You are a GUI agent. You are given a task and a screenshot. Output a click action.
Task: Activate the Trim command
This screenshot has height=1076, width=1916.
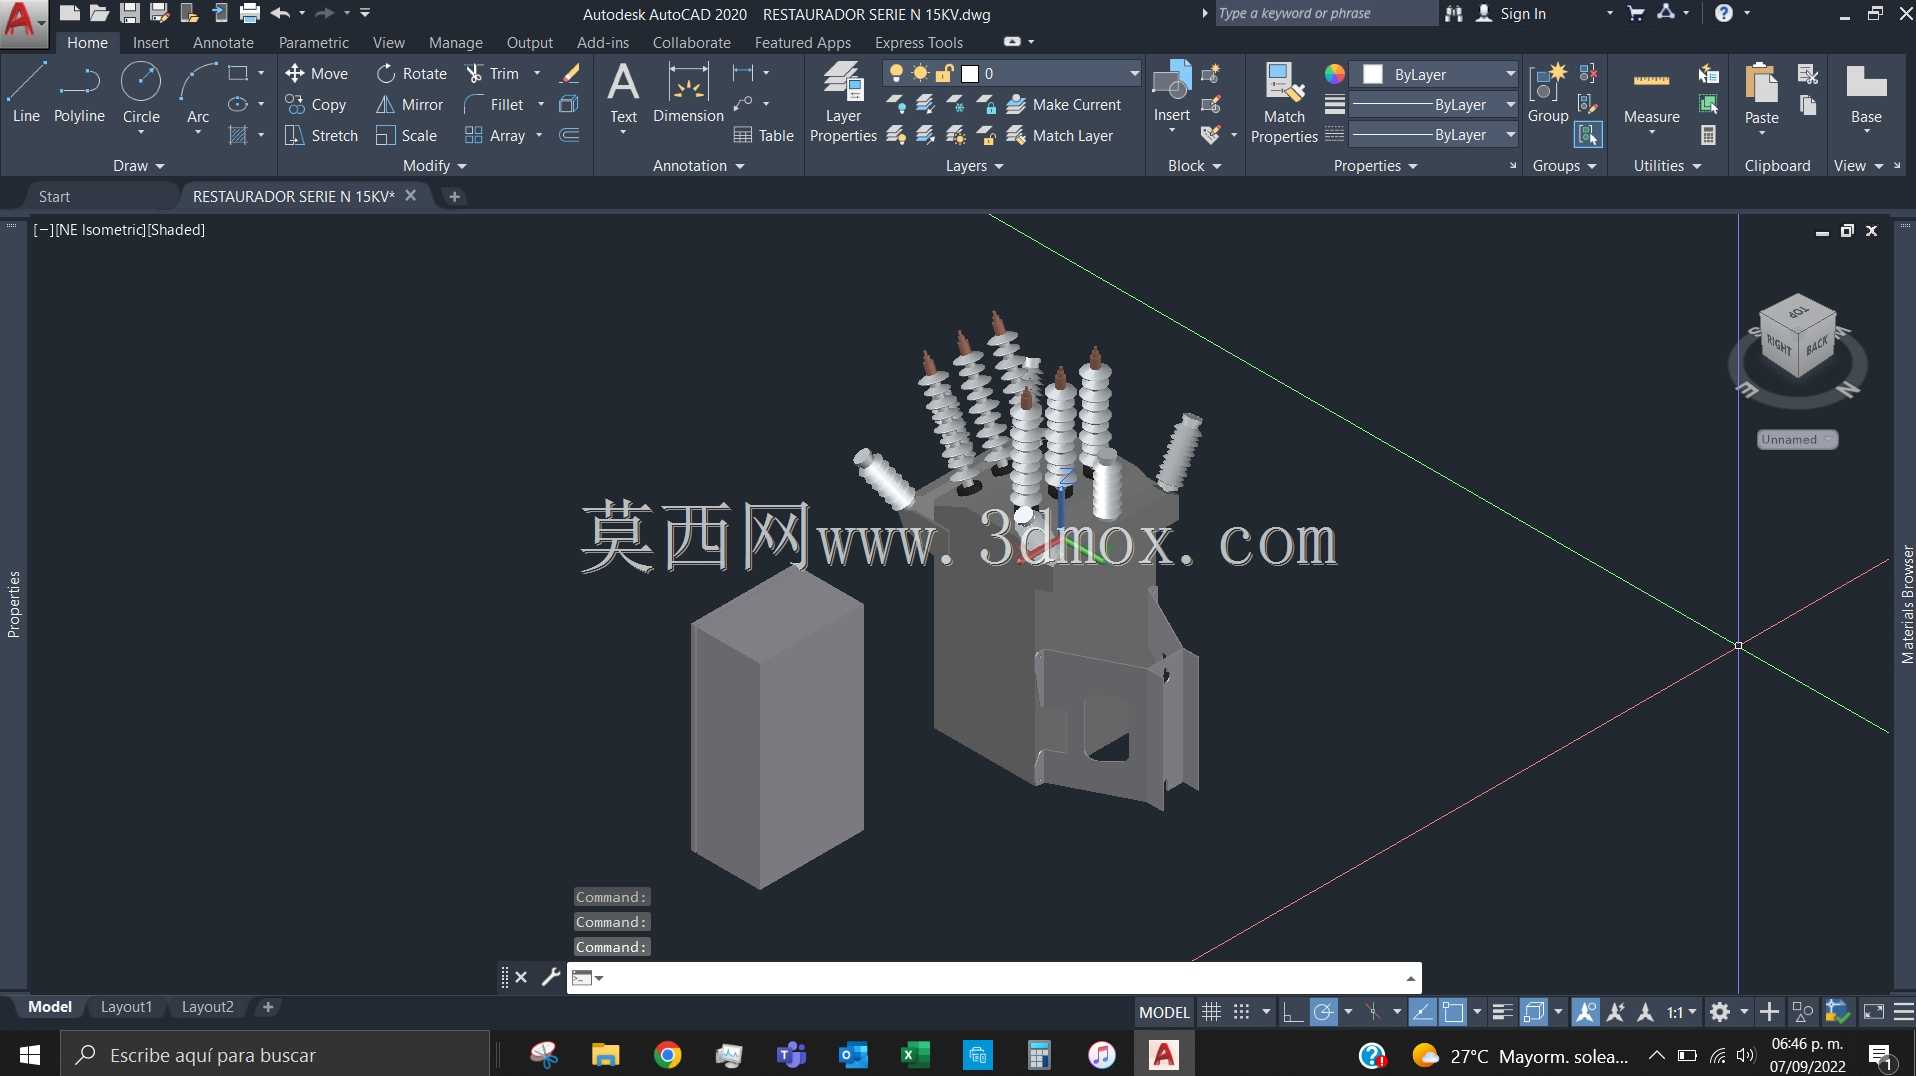(x=492, y=73)
